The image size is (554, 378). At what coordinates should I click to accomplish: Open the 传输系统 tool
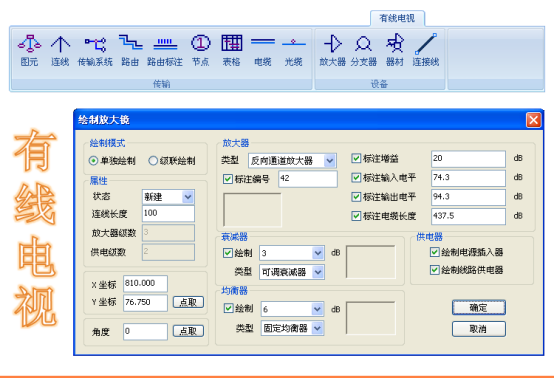point(95,51)
